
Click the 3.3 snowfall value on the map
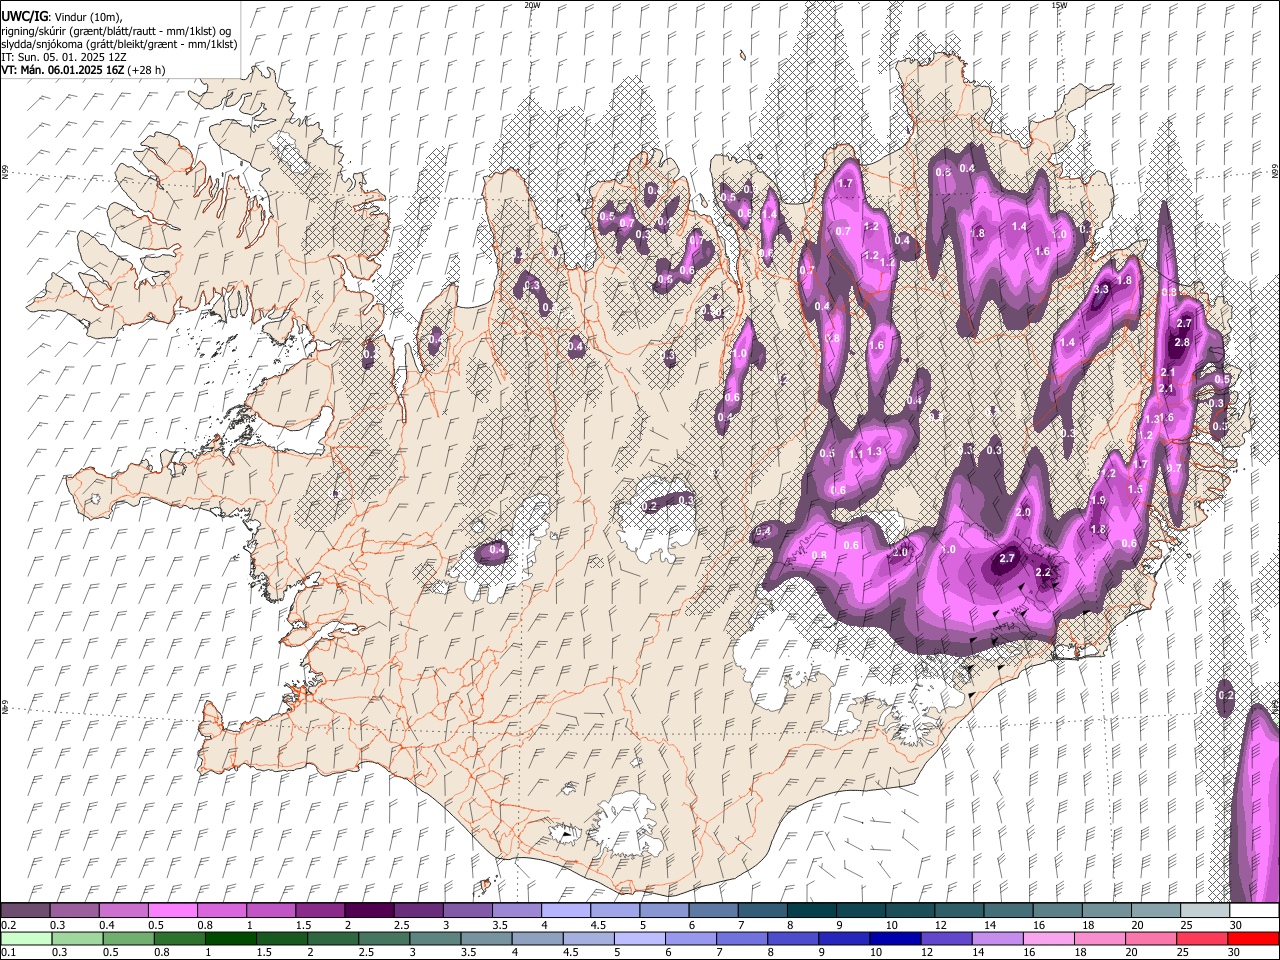(1102, 289)
